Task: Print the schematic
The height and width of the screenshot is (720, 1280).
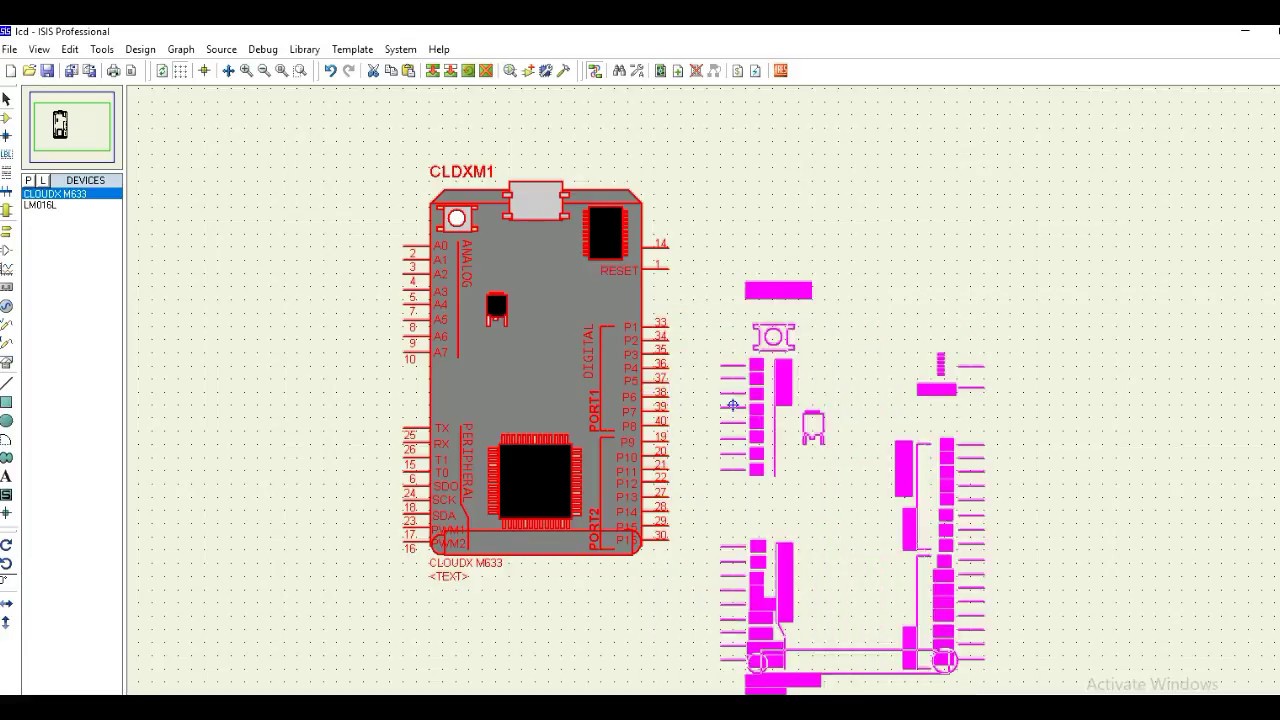Action: coord(113,71)
